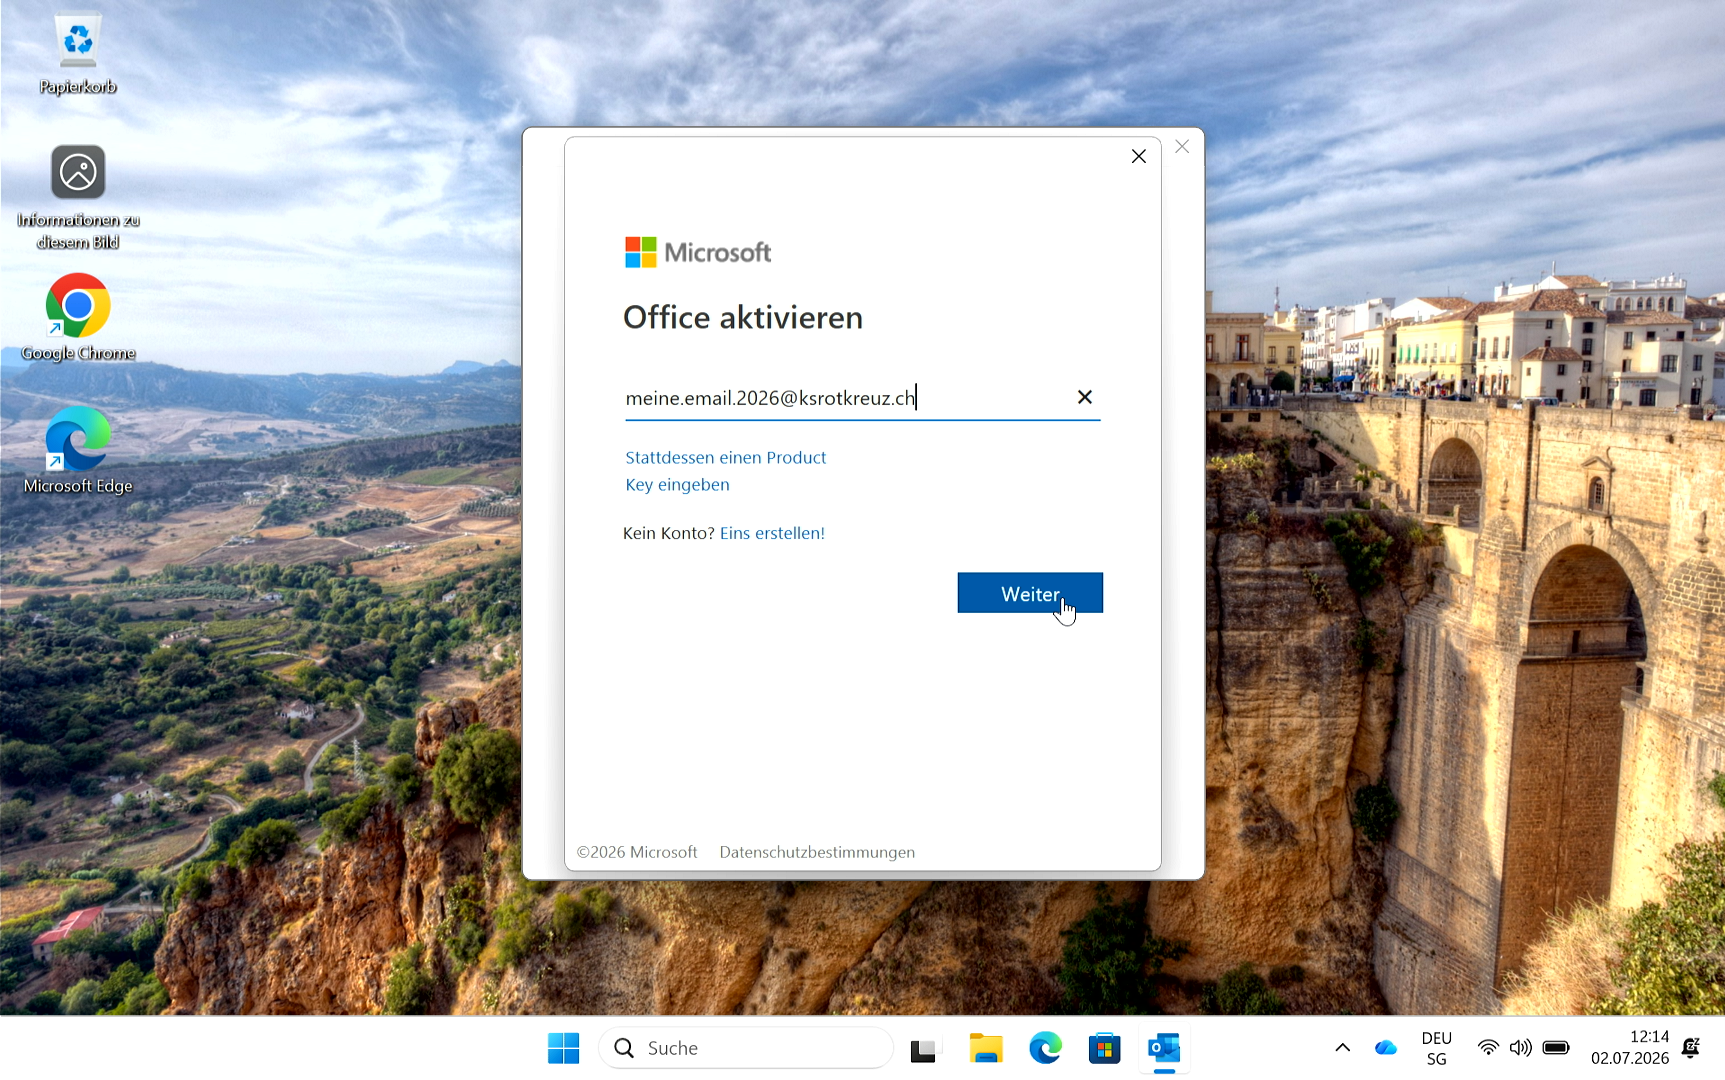Click Stattdessen einen Product Key eingeben
The image size is (1725, 1080).
click(x=726, y=471)
